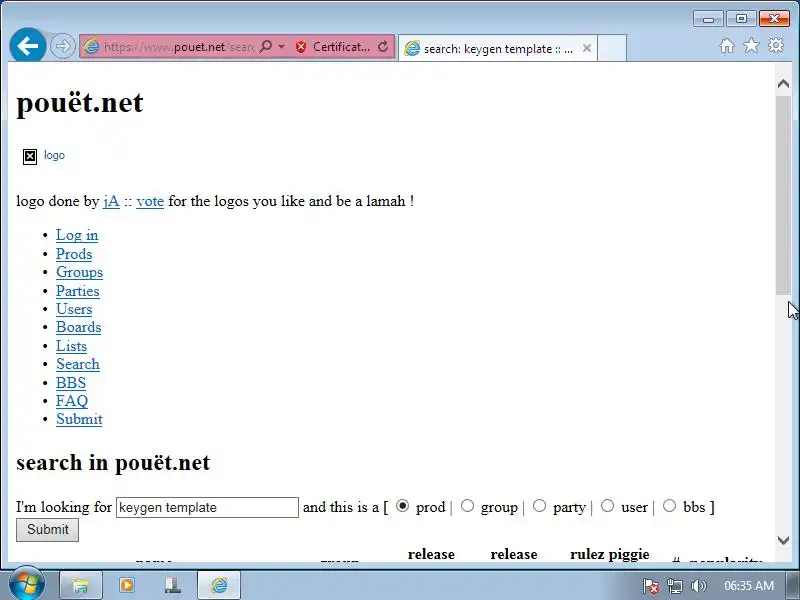
Task: Click the Submit search button
Action: pyautogui.click(x=47, y=530)
